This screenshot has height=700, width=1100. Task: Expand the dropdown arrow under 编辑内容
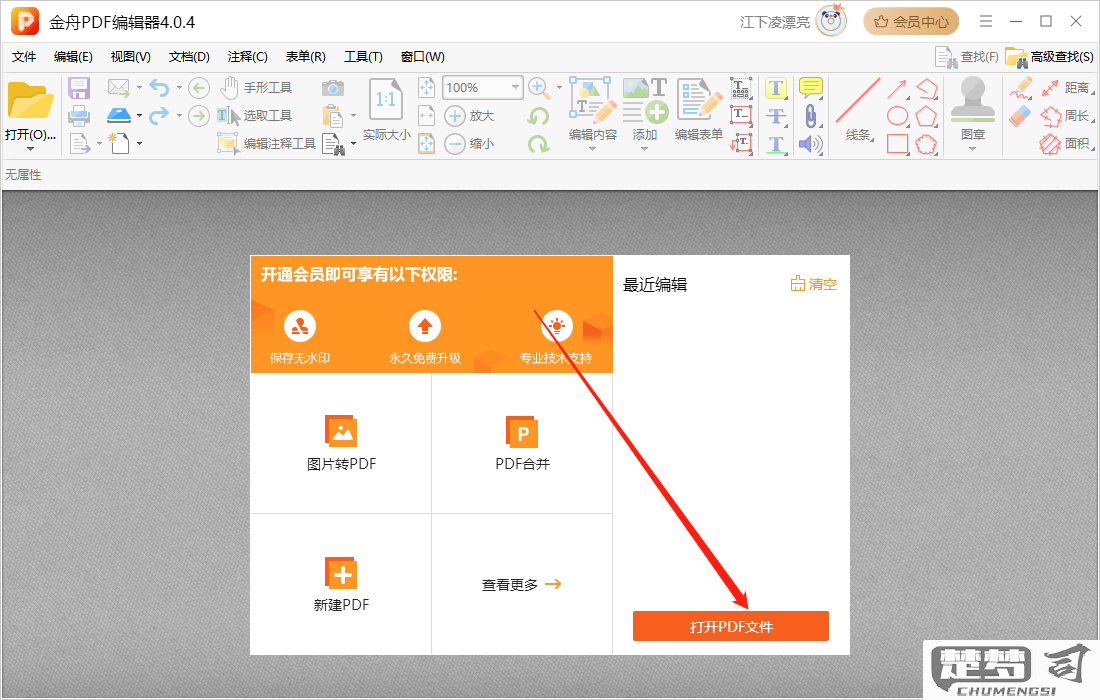[x=593, y=149]
